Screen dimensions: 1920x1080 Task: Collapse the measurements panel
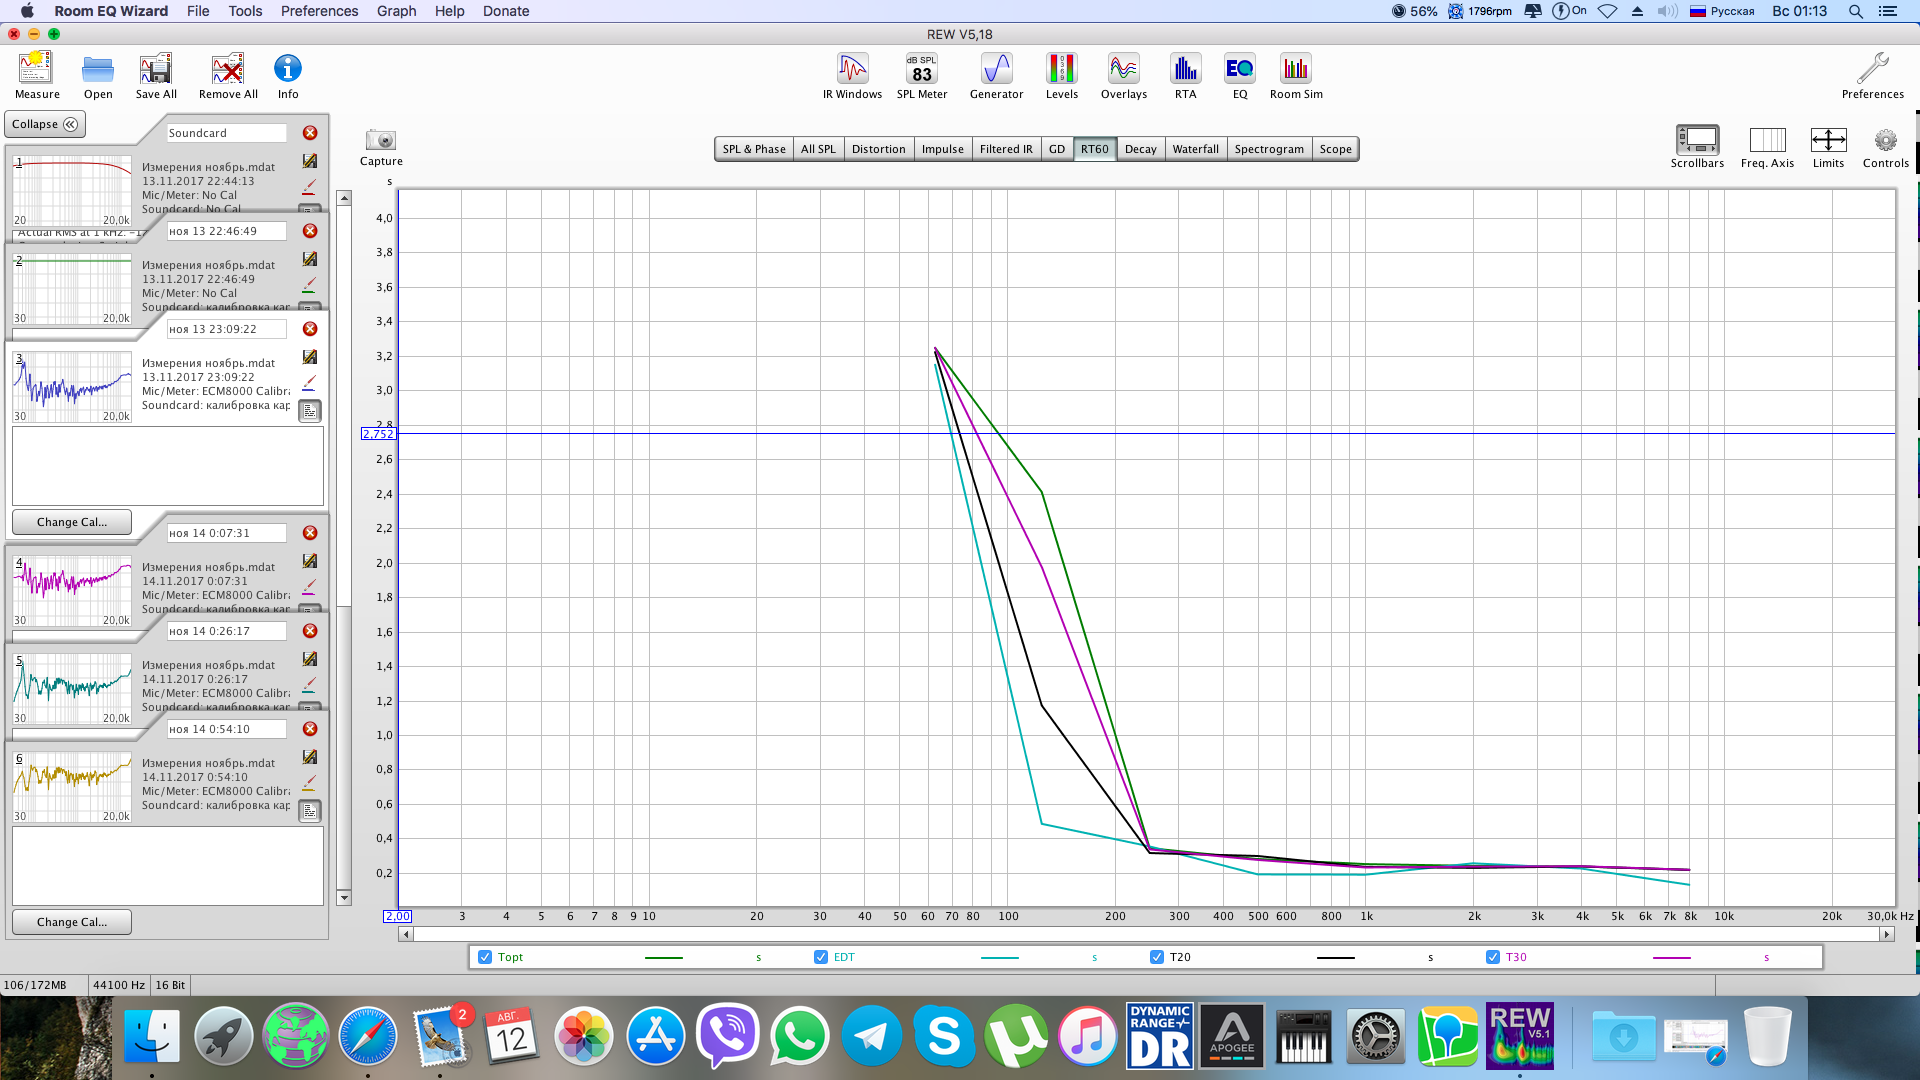(x=45, y=124)
